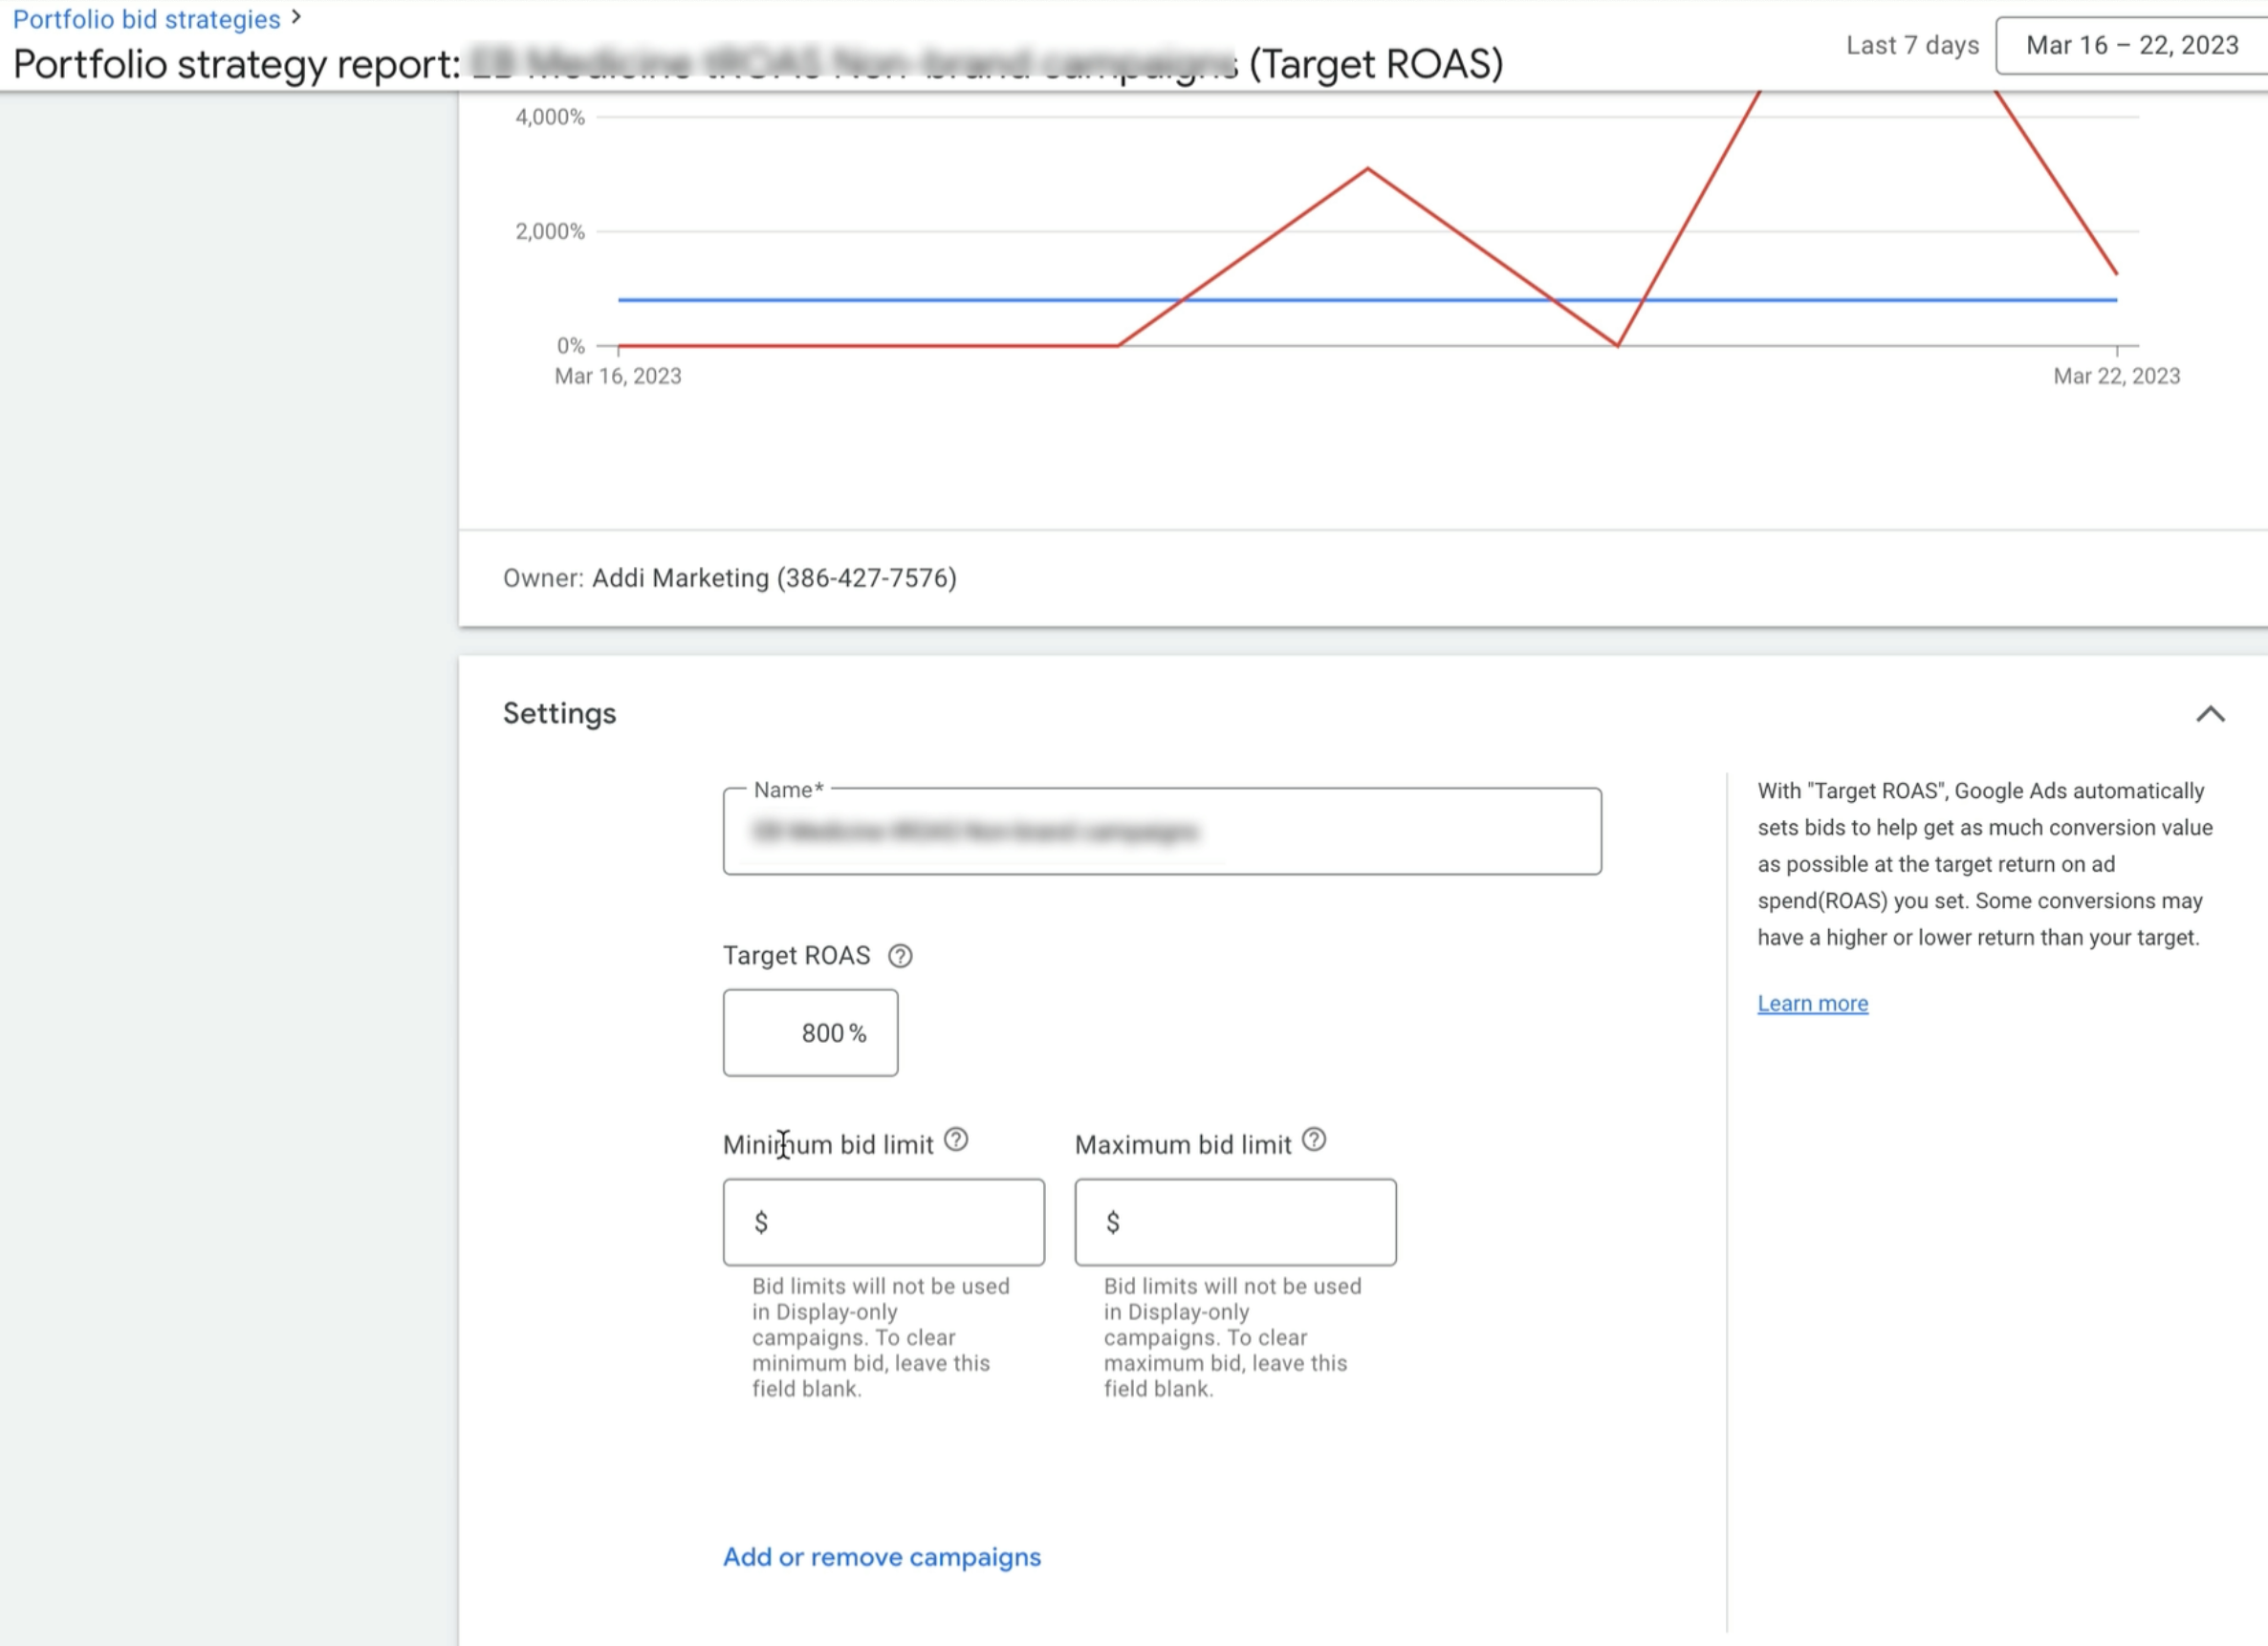Viewport: 2268px width, 1646px height.
Task: Go back to Portfolio bid strategies
Action: [x=146, y=19]
